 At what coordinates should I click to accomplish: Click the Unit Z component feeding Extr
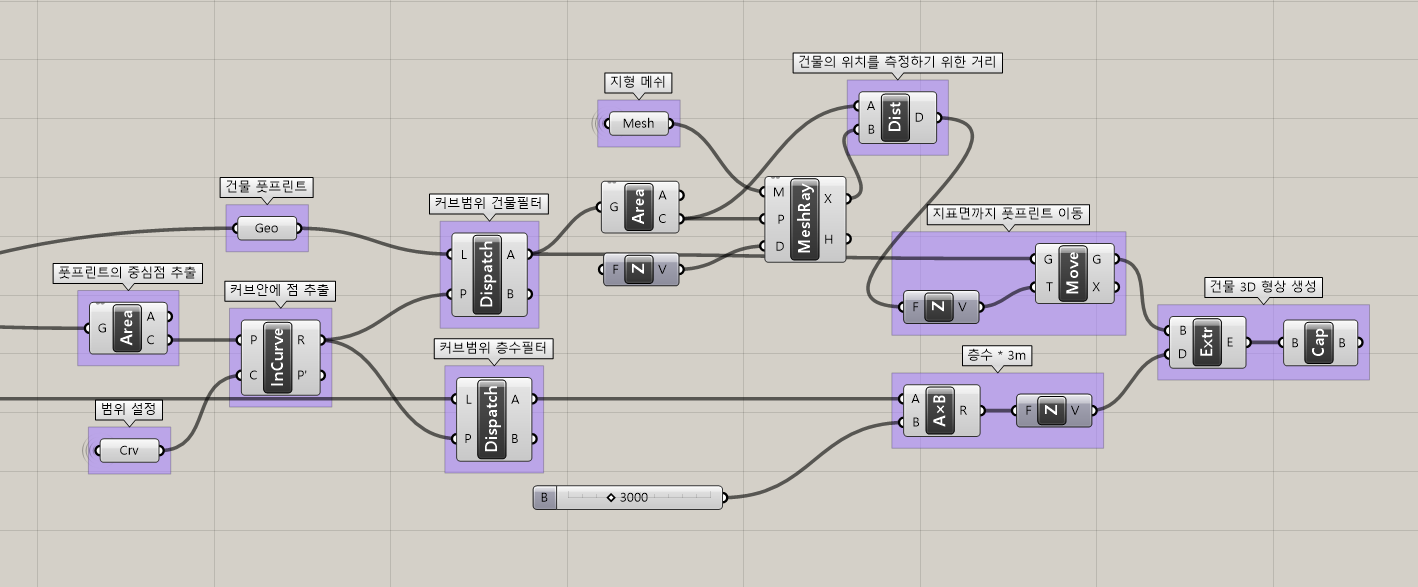[1050, 411]
